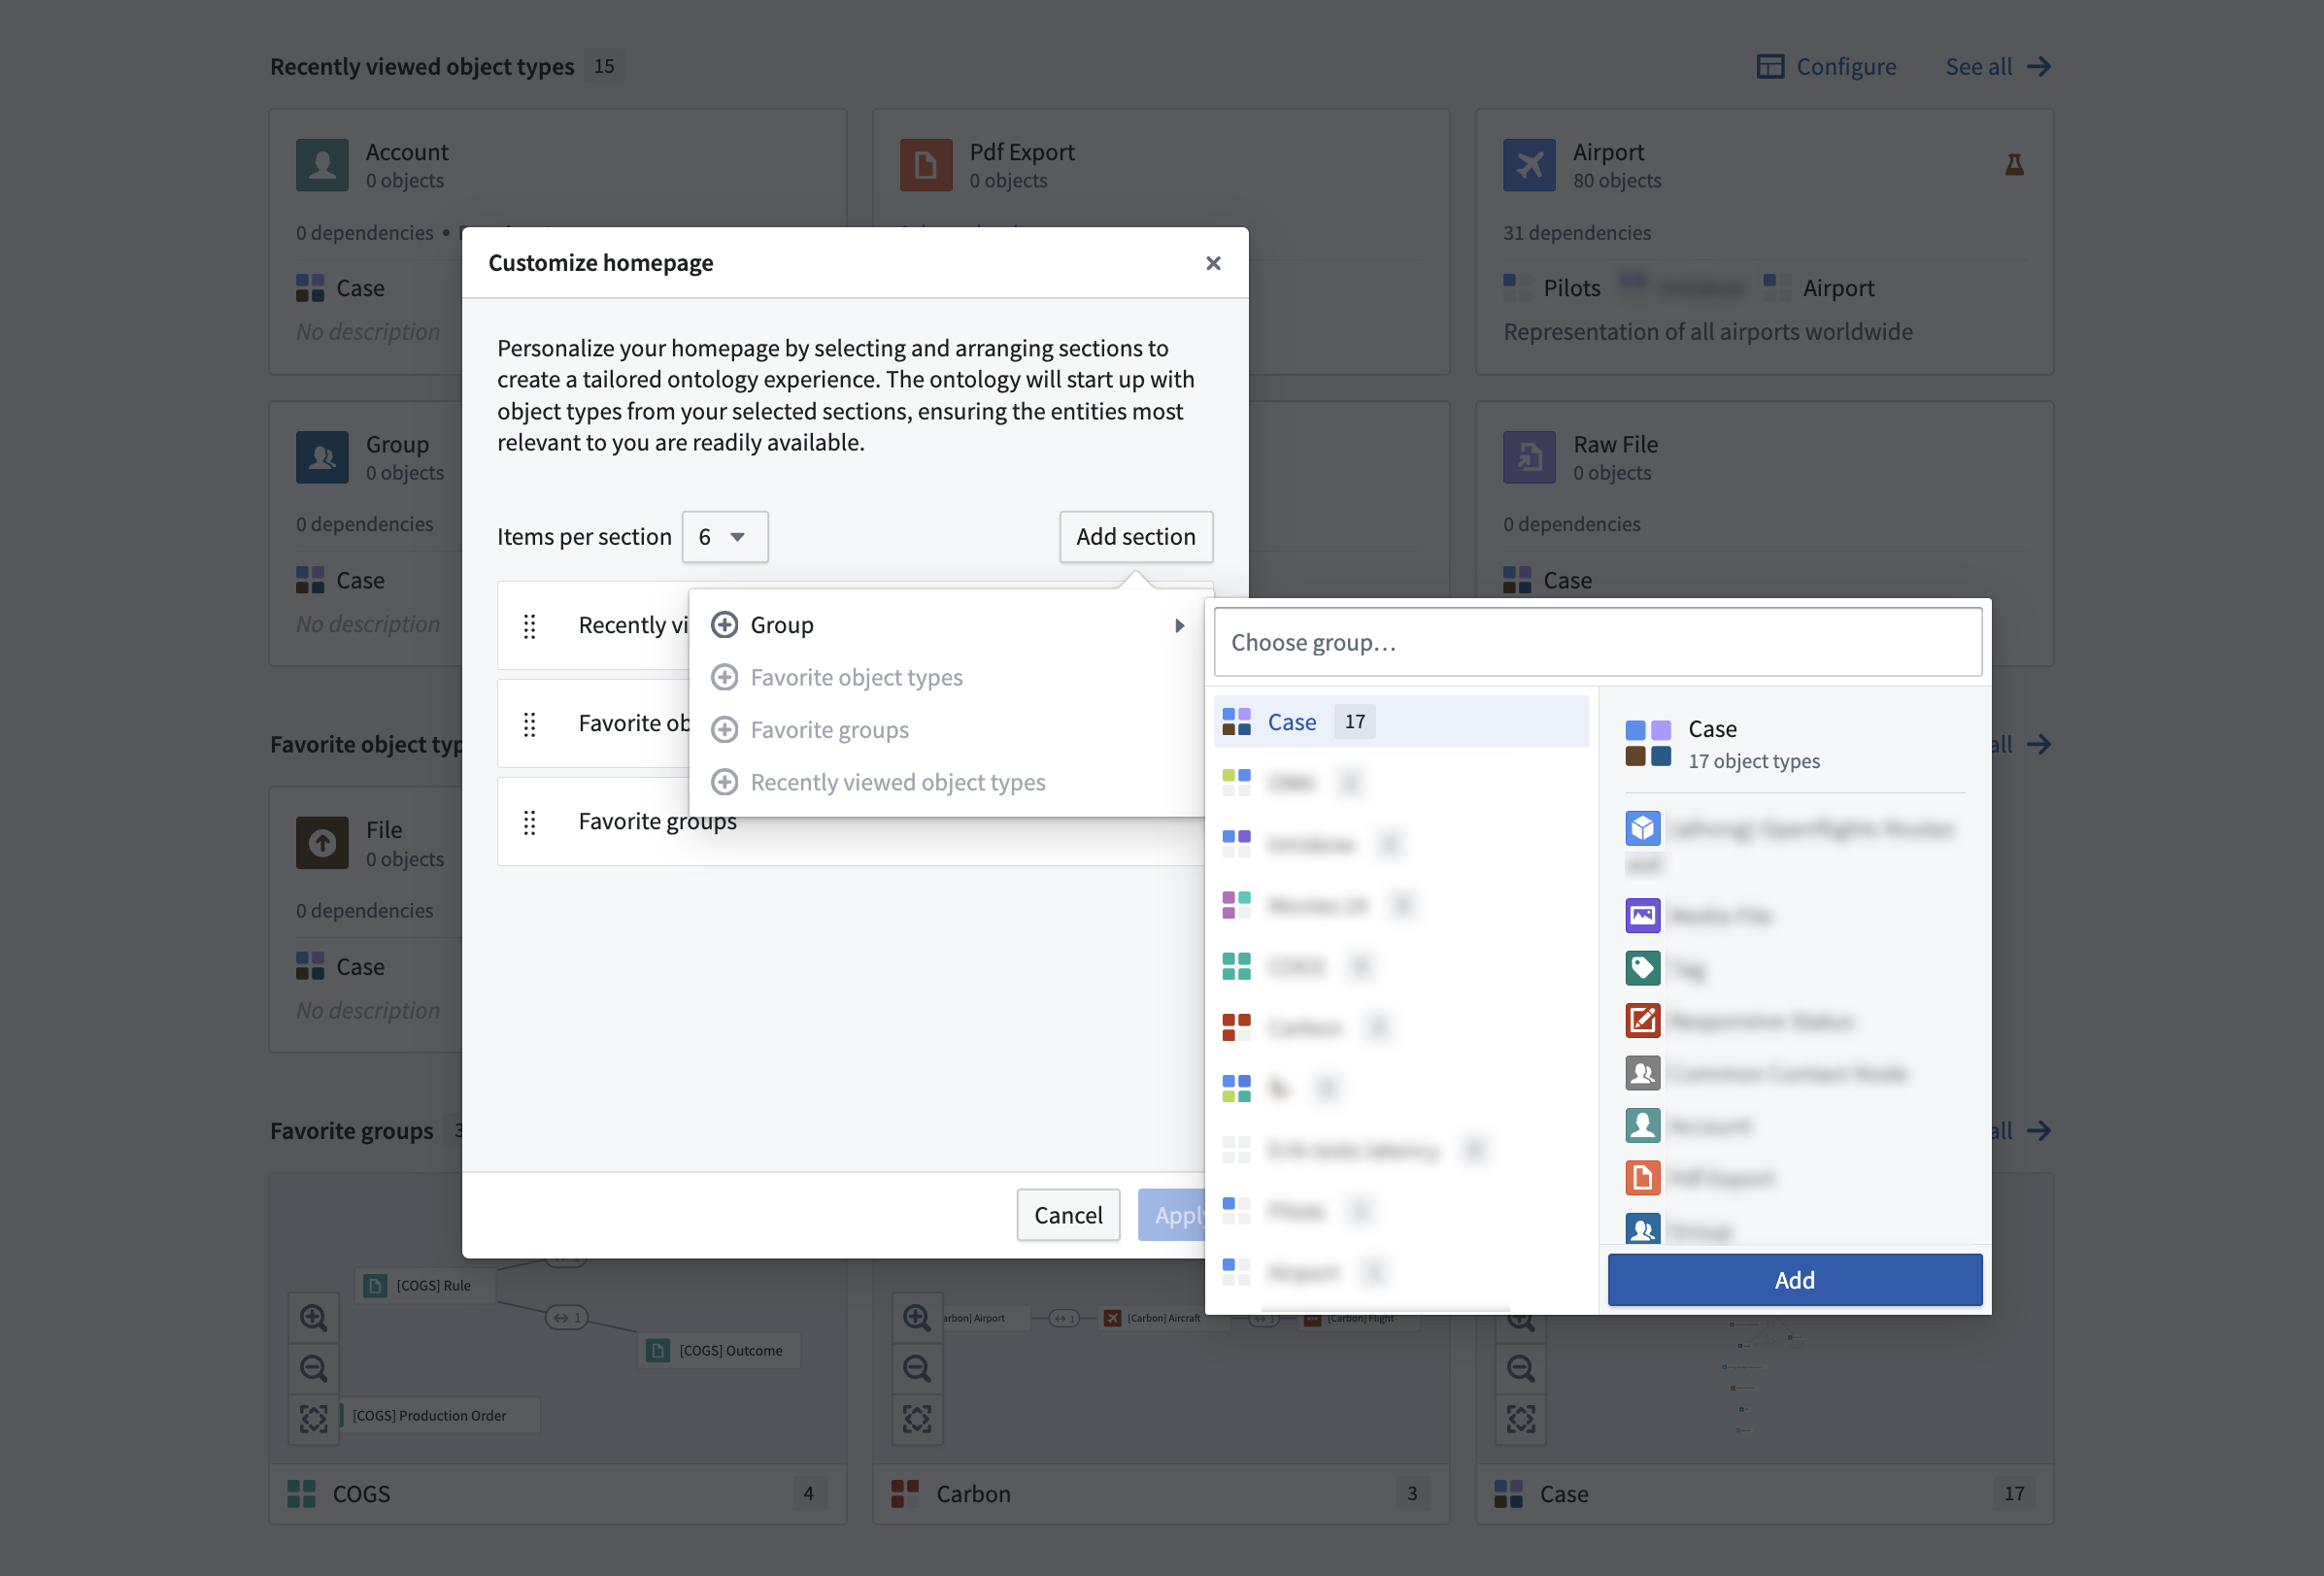Click the Case group color grid icon in list
The image size is (2324, 1576).
1236,722
